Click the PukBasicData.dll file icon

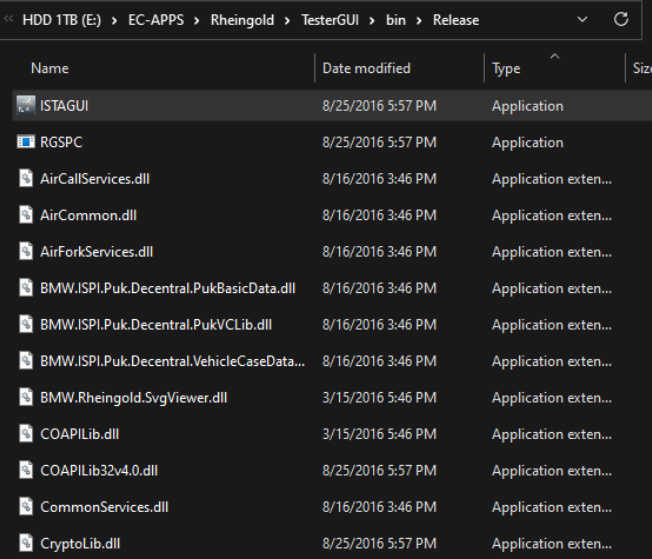26,288
